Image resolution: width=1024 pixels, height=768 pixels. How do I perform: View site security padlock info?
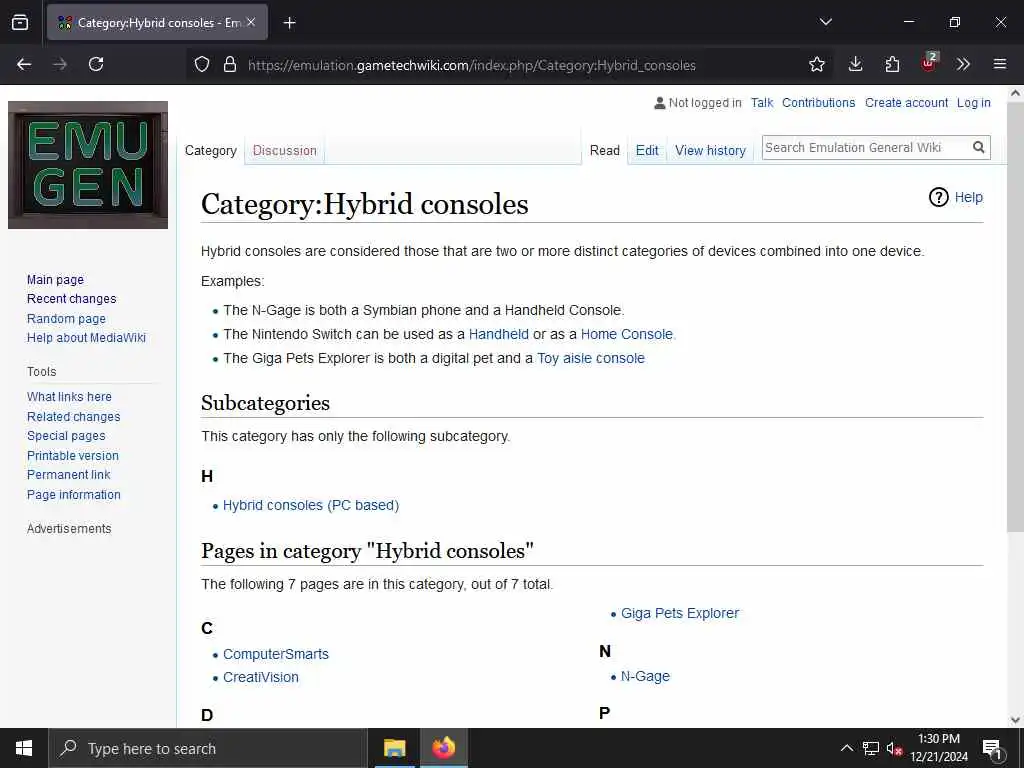pyautogui.click(x=229, y=64)
